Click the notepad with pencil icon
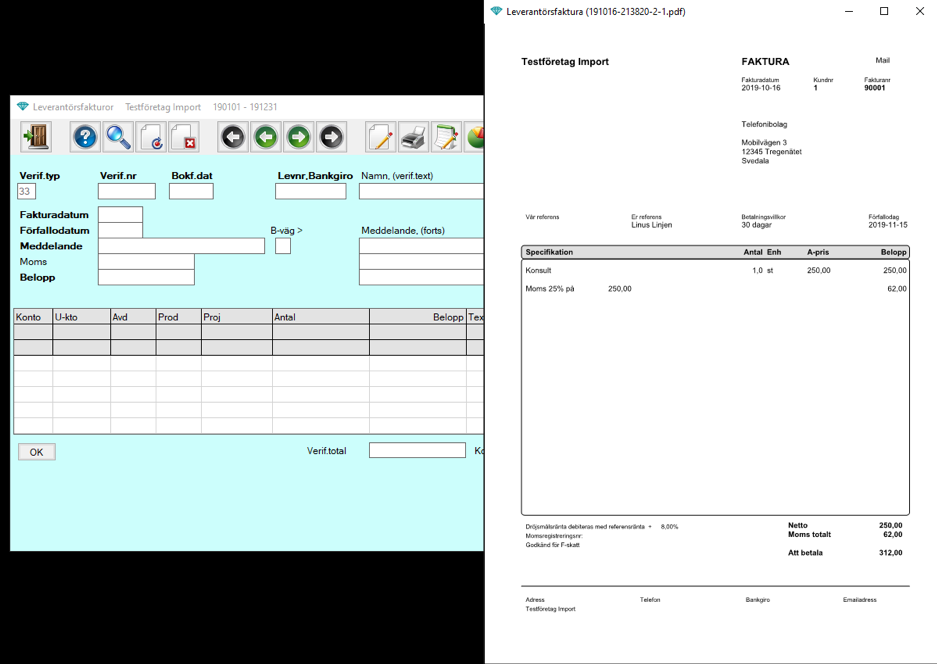 (x=446, y=136)
